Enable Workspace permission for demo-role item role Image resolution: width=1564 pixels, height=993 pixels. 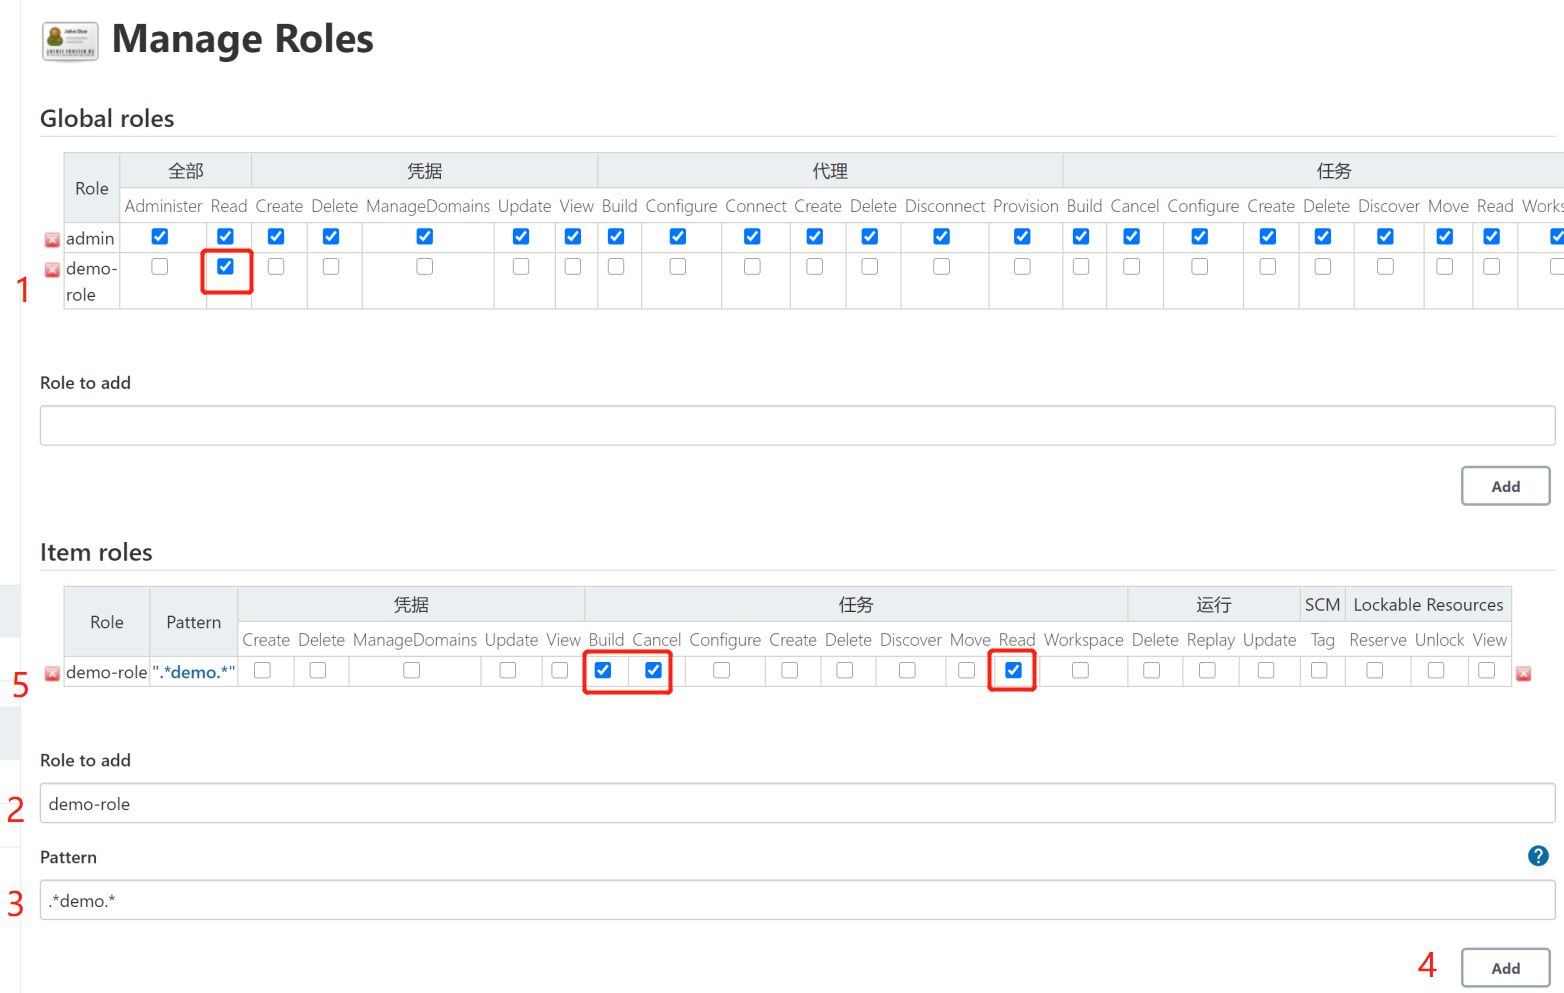click(x=1080, y=670)
